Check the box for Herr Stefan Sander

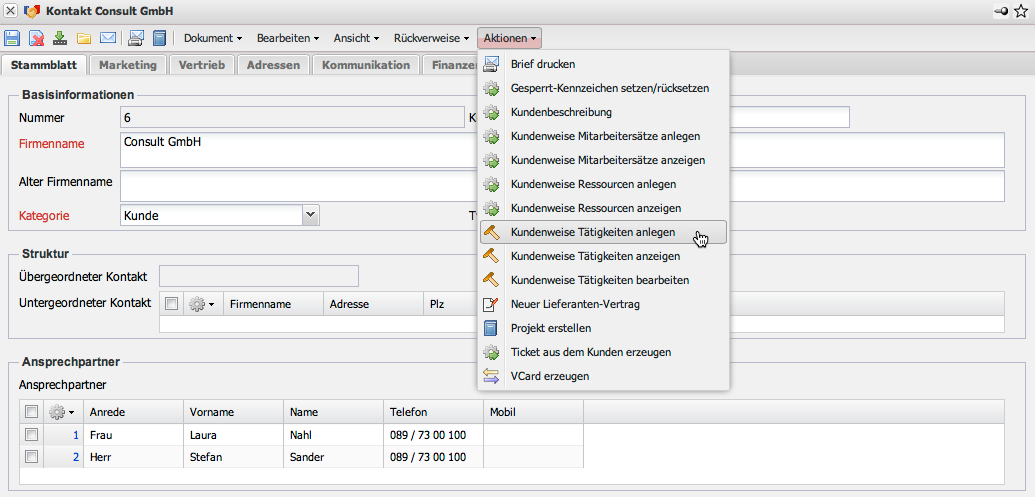(x=32, y=457)
